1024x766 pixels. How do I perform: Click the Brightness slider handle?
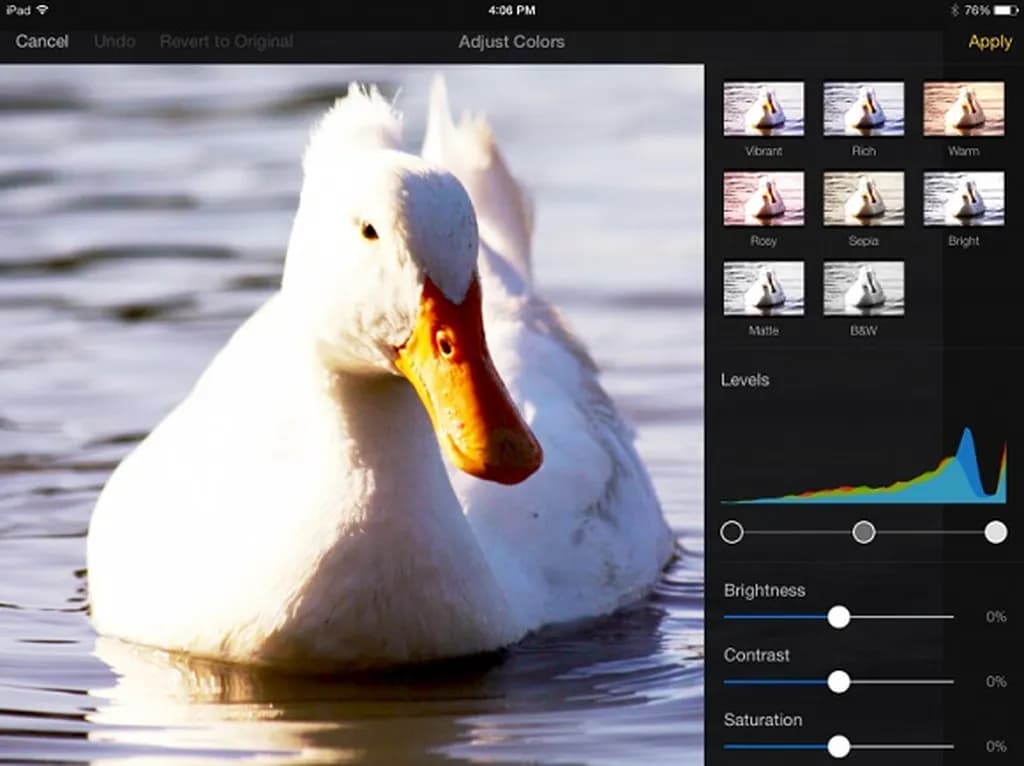(x=839, y=617)
